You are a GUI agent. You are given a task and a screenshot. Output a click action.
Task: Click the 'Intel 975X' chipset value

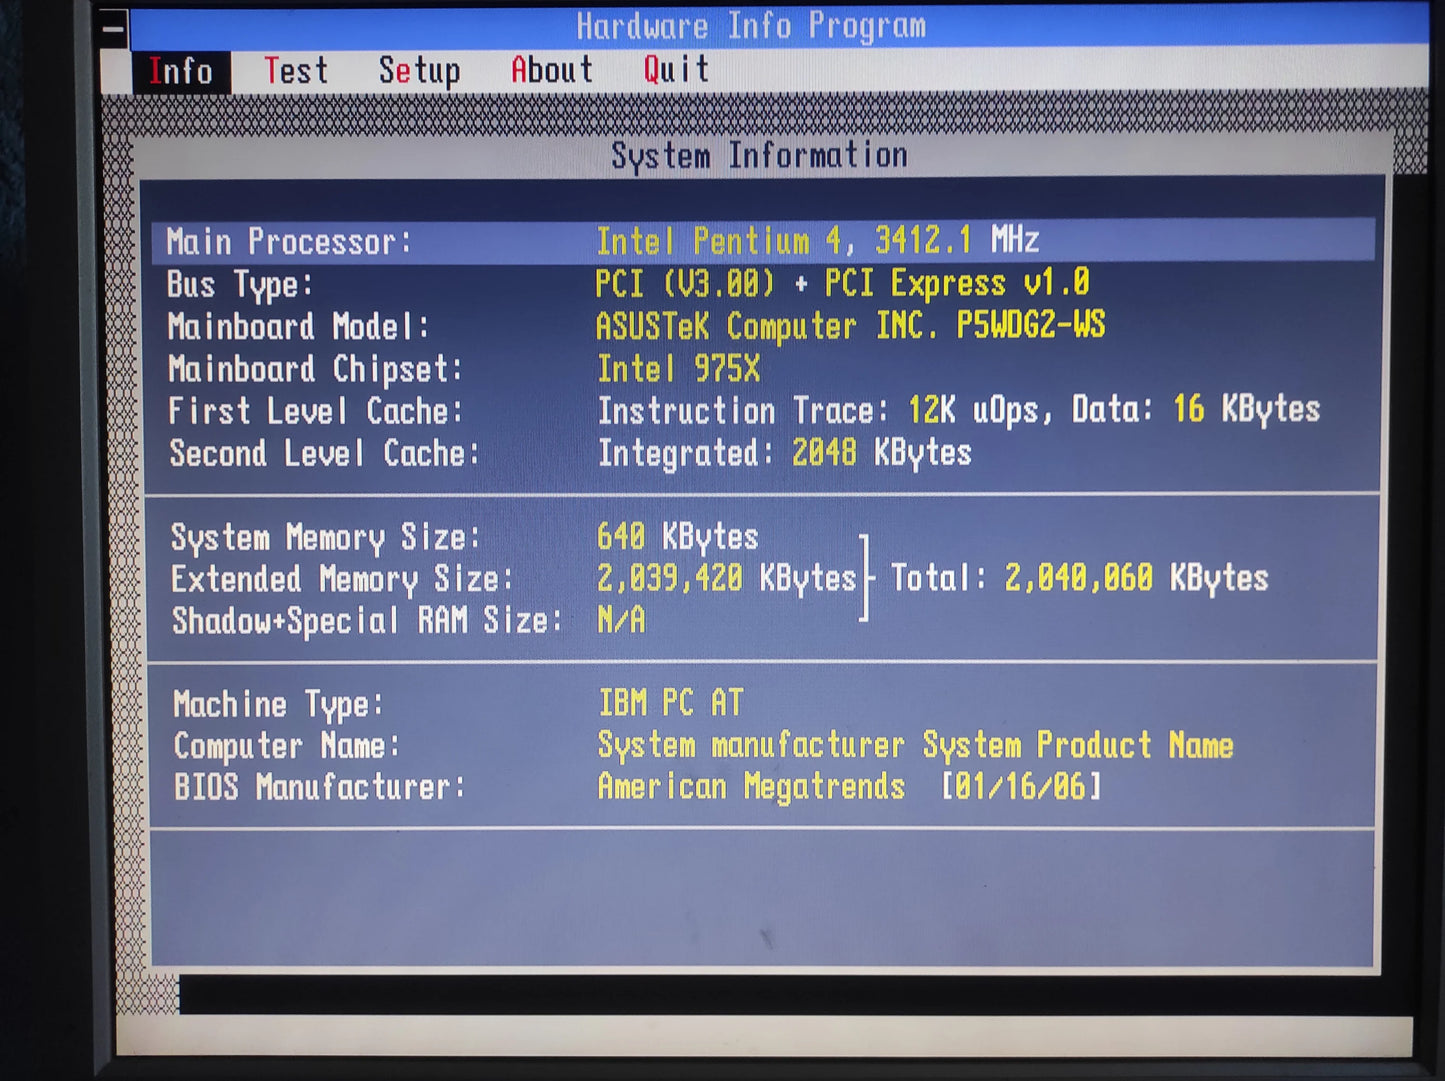pos(679,369)
